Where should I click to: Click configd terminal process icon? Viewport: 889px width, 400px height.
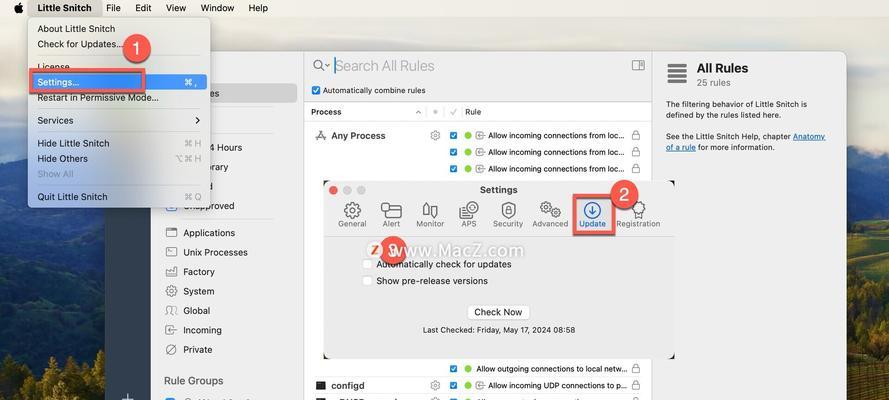click(321, 385)
